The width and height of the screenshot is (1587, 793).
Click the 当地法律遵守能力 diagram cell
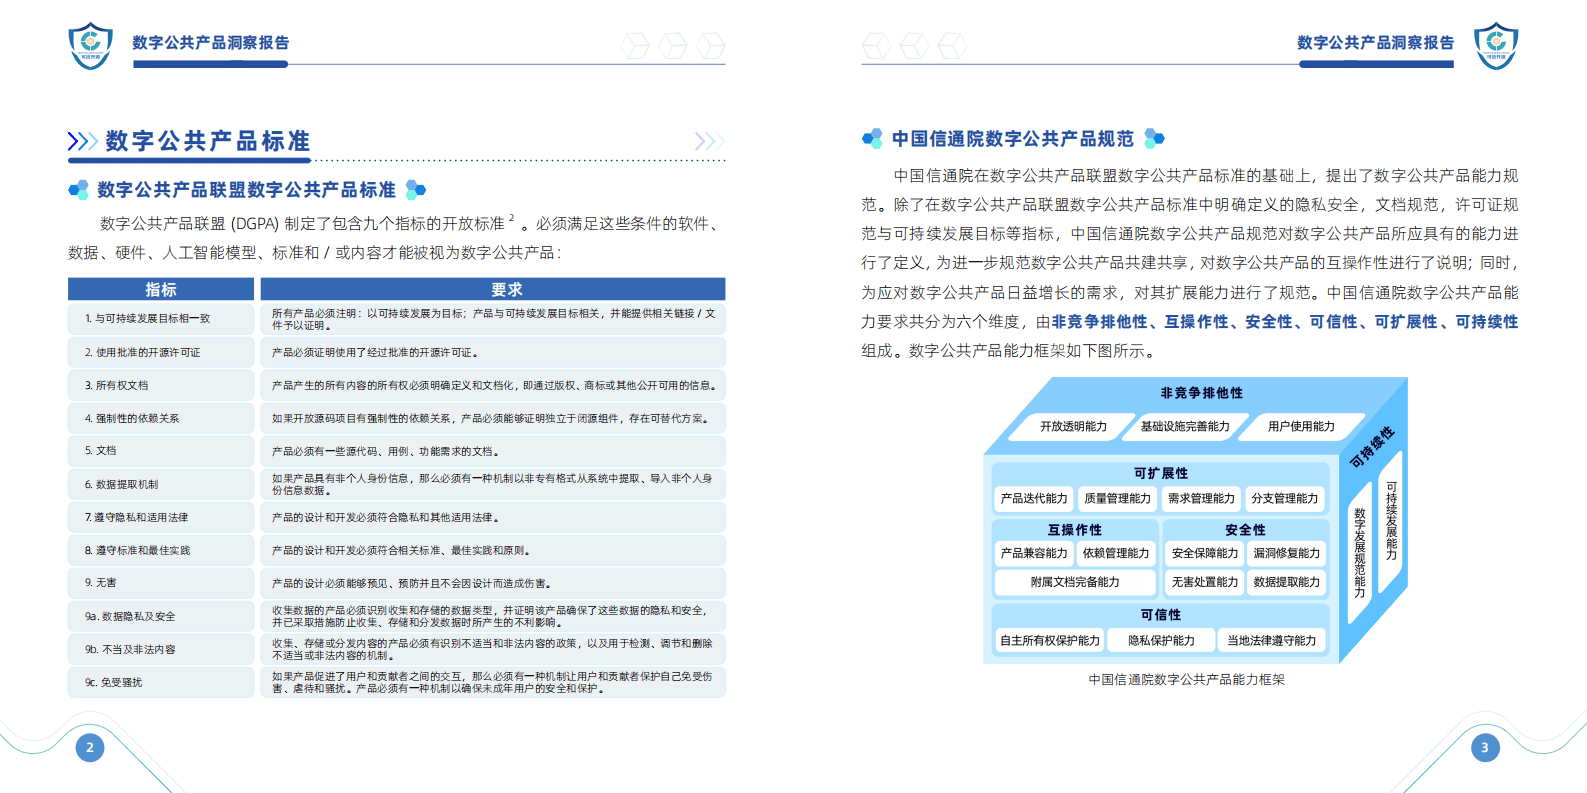point(1272,640)
